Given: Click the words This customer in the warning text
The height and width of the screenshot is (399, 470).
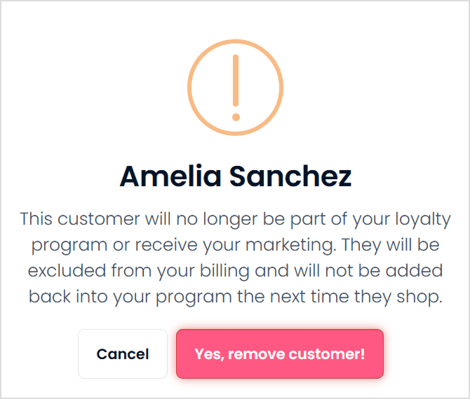Looking at the screenshot, I should (x=80, y=219).
